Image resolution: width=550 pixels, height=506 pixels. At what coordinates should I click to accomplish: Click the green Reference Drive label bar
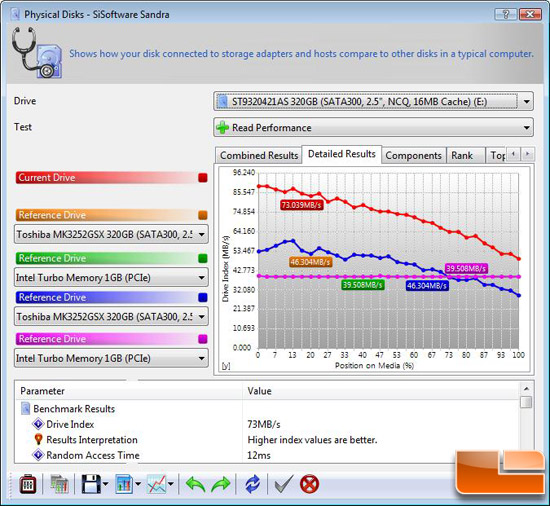point(106,258)
